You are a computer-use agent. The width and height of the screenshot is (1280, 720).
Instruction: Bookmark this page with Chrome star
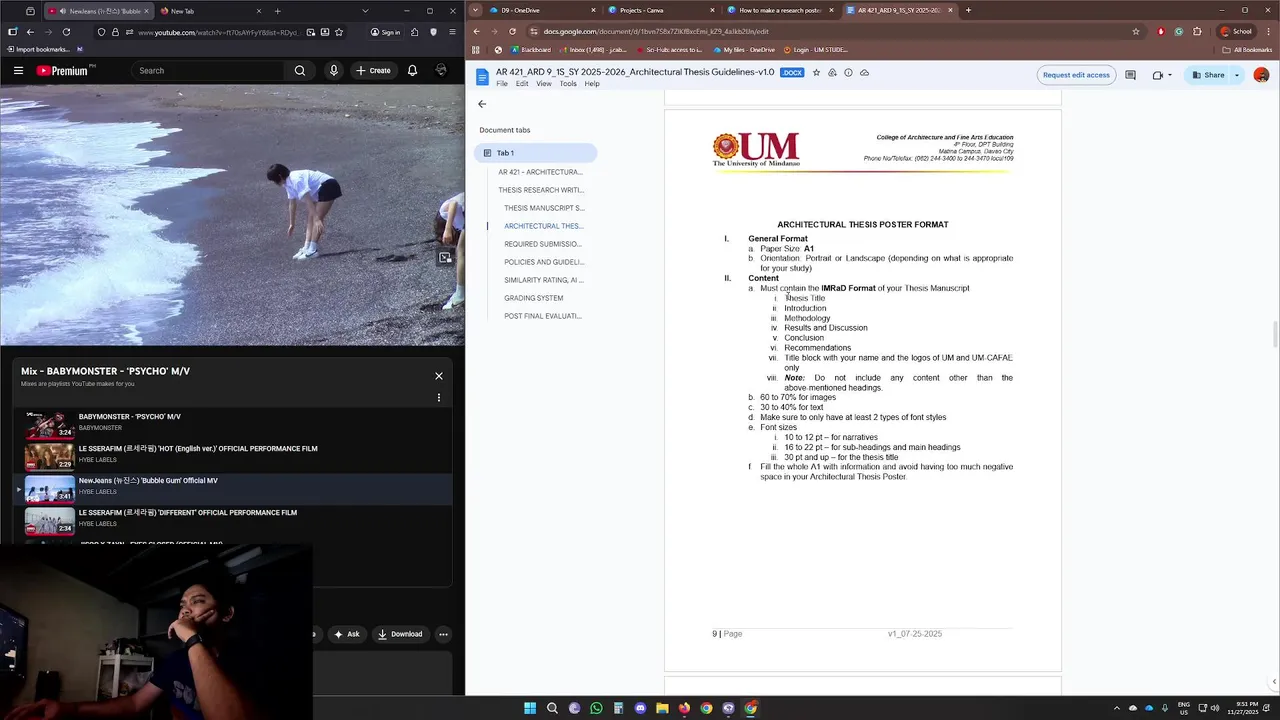1136,31
